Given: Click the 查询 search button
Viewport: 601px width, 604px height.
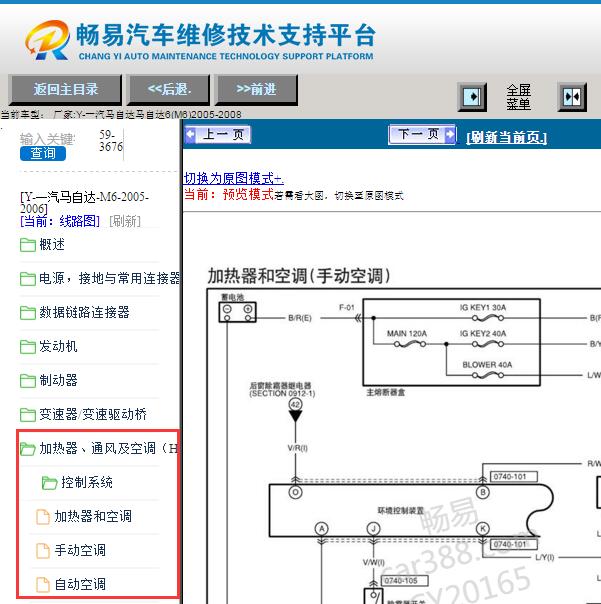Looking at the screenshot, I should coord(43,153).
